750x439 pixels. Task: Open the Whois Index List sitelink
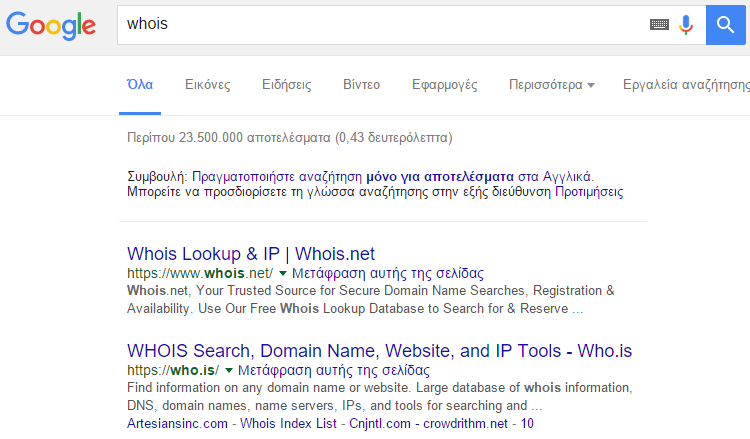(x=288, y=423)
